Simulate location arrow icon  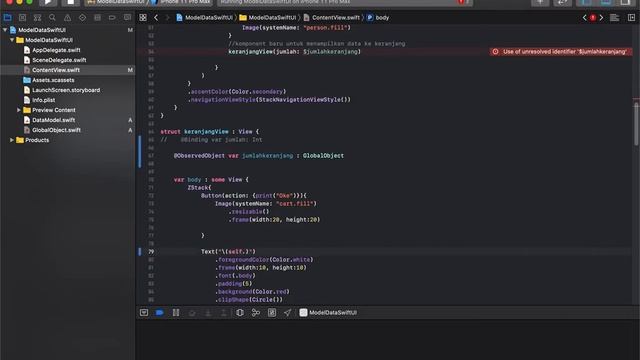coord(287,313)
